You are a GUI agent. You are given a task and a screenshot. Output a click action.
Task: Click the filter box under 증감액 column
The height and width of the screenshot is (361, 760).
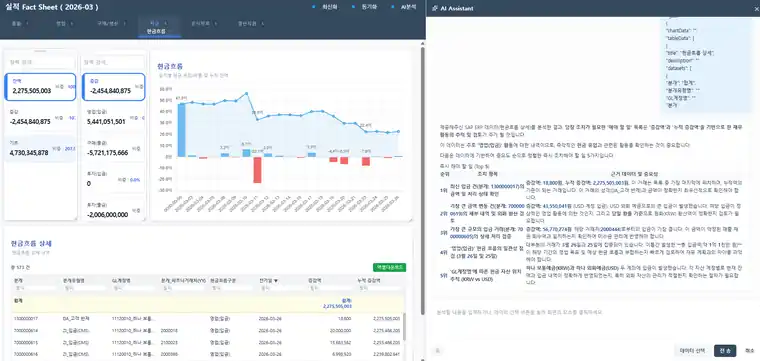click(x=330, y=288)
